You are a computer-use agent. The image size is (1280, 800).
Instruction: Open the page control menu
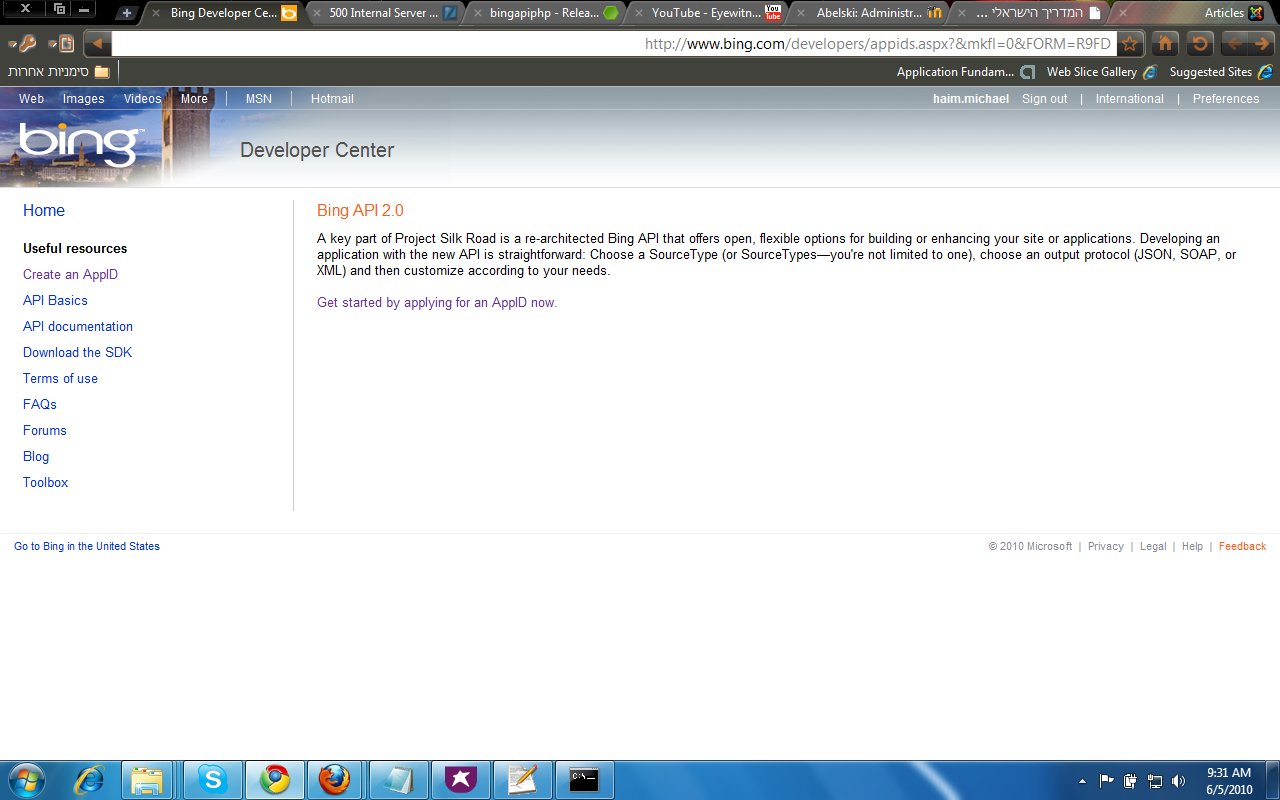62,44
